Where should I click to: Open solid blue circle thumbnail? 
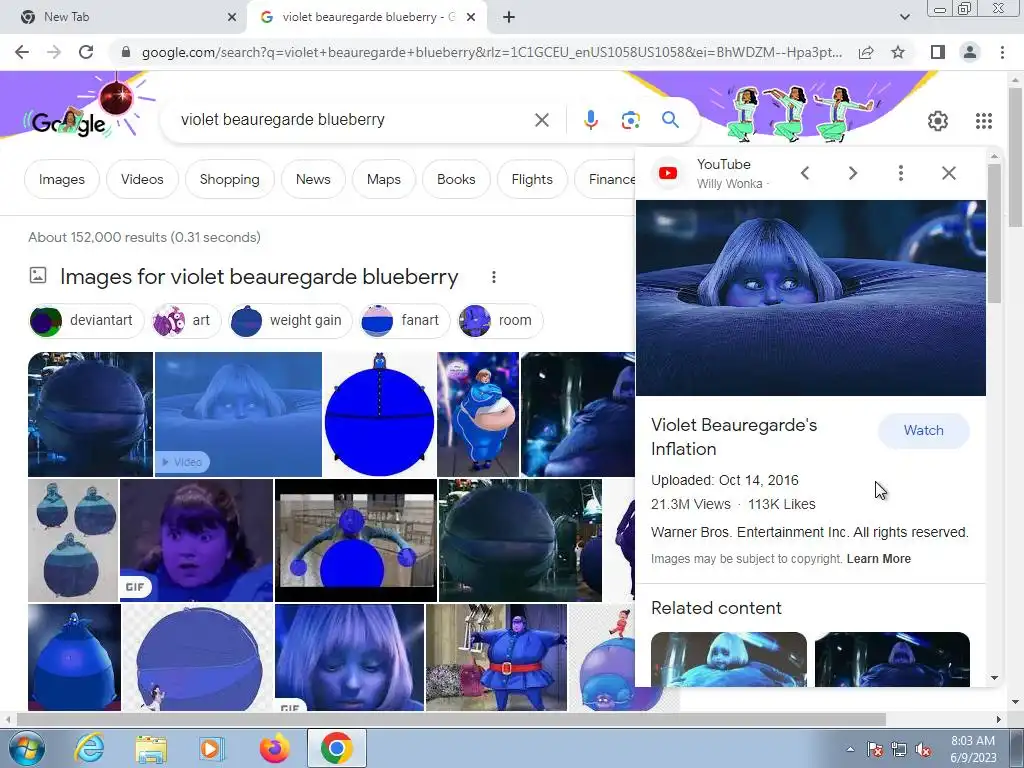[379, 415]
